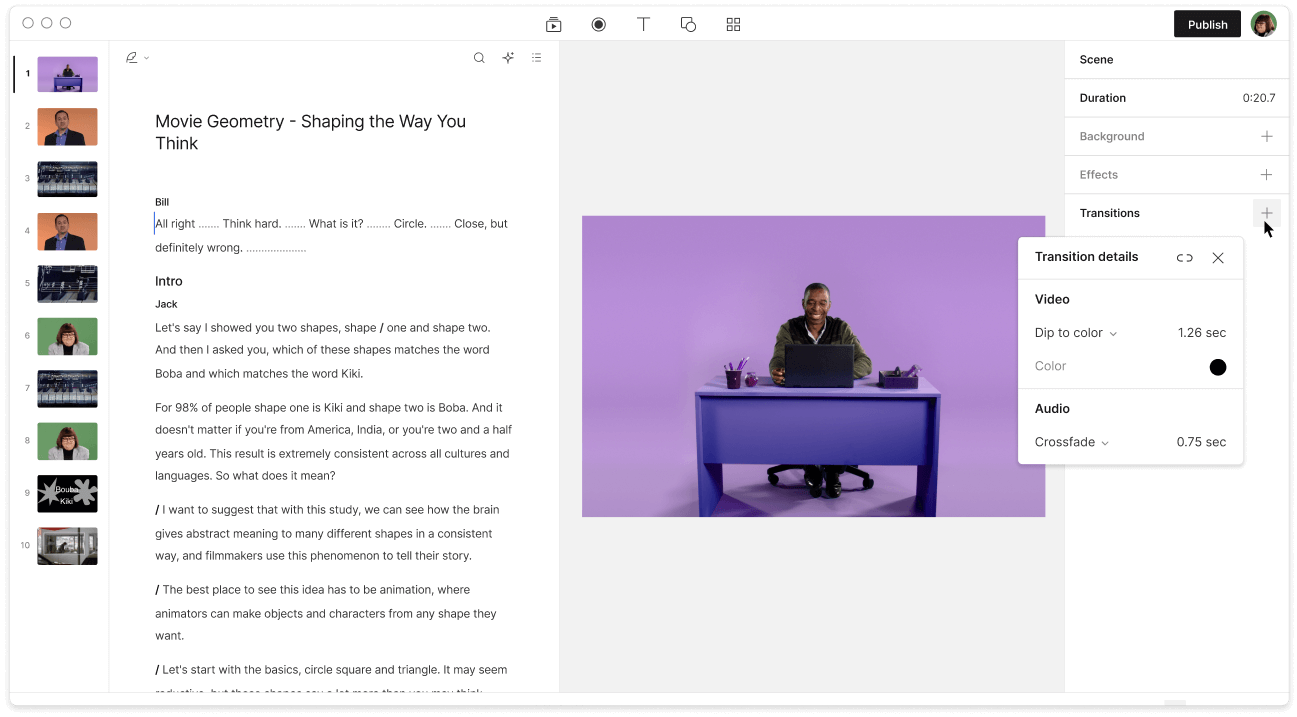Click the Effects property label
The width and height of the screenshot is (1297, 717).
tap(1099, 175)
